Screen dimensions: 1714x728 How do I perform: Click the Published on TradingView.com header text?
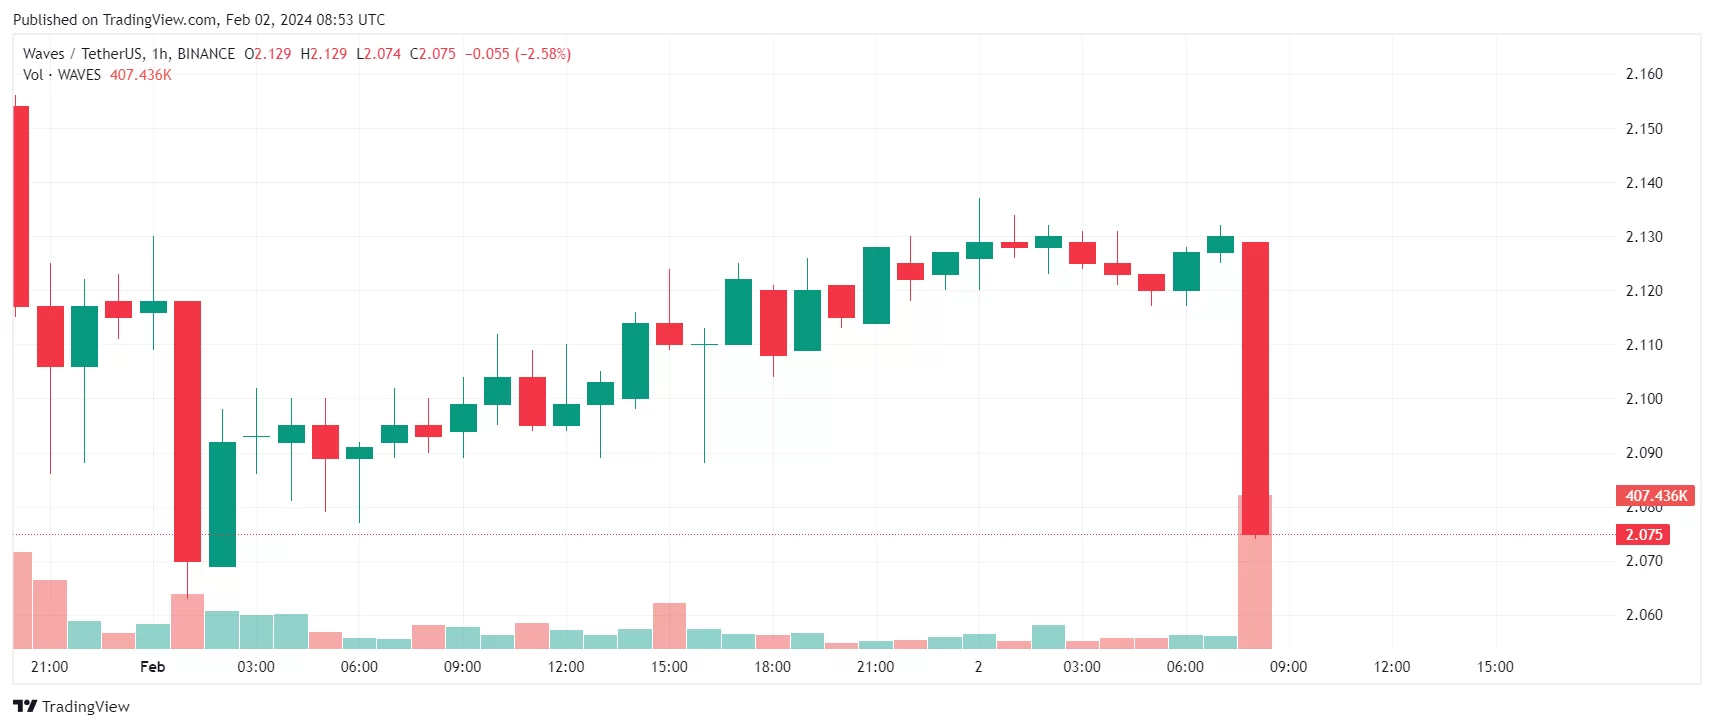tap(199, 20)
